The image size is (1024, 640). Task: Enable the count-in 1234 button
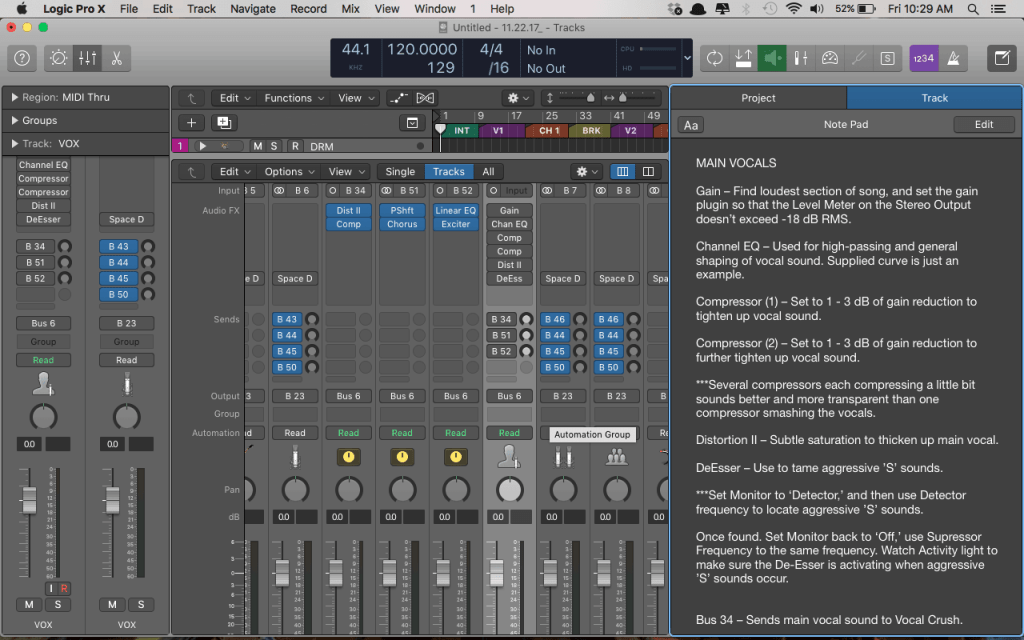pyautogui.click(x=923, y=58)
